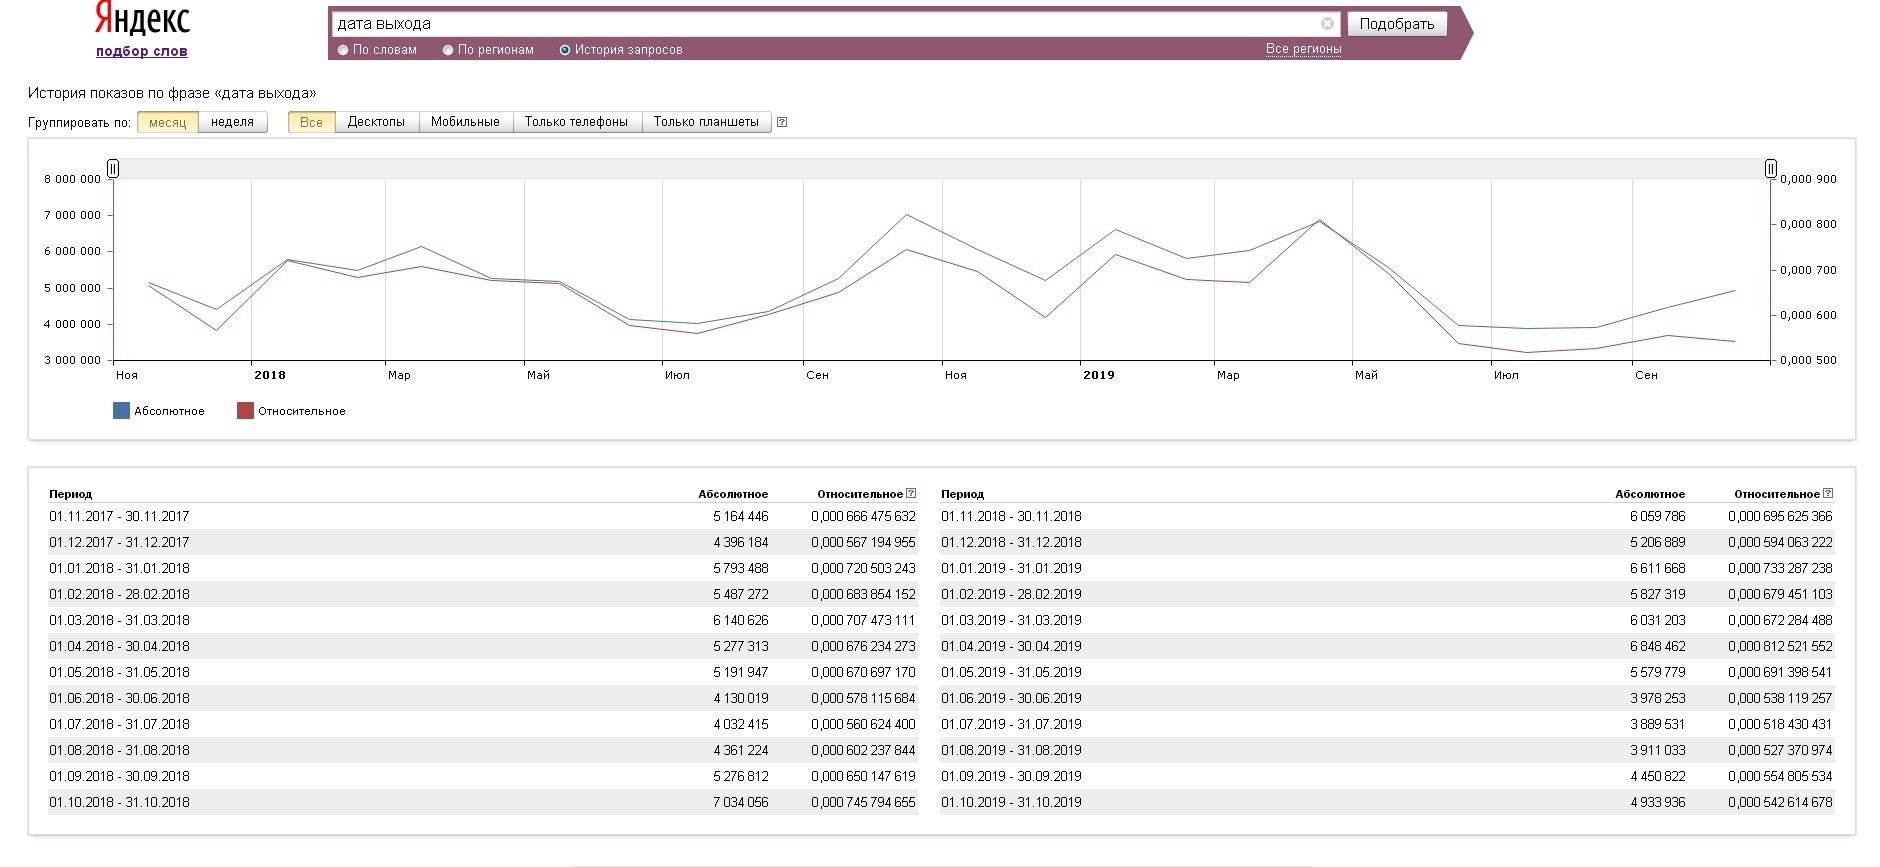Click the help icon beside device filter tabs

(x=782, y=122)
